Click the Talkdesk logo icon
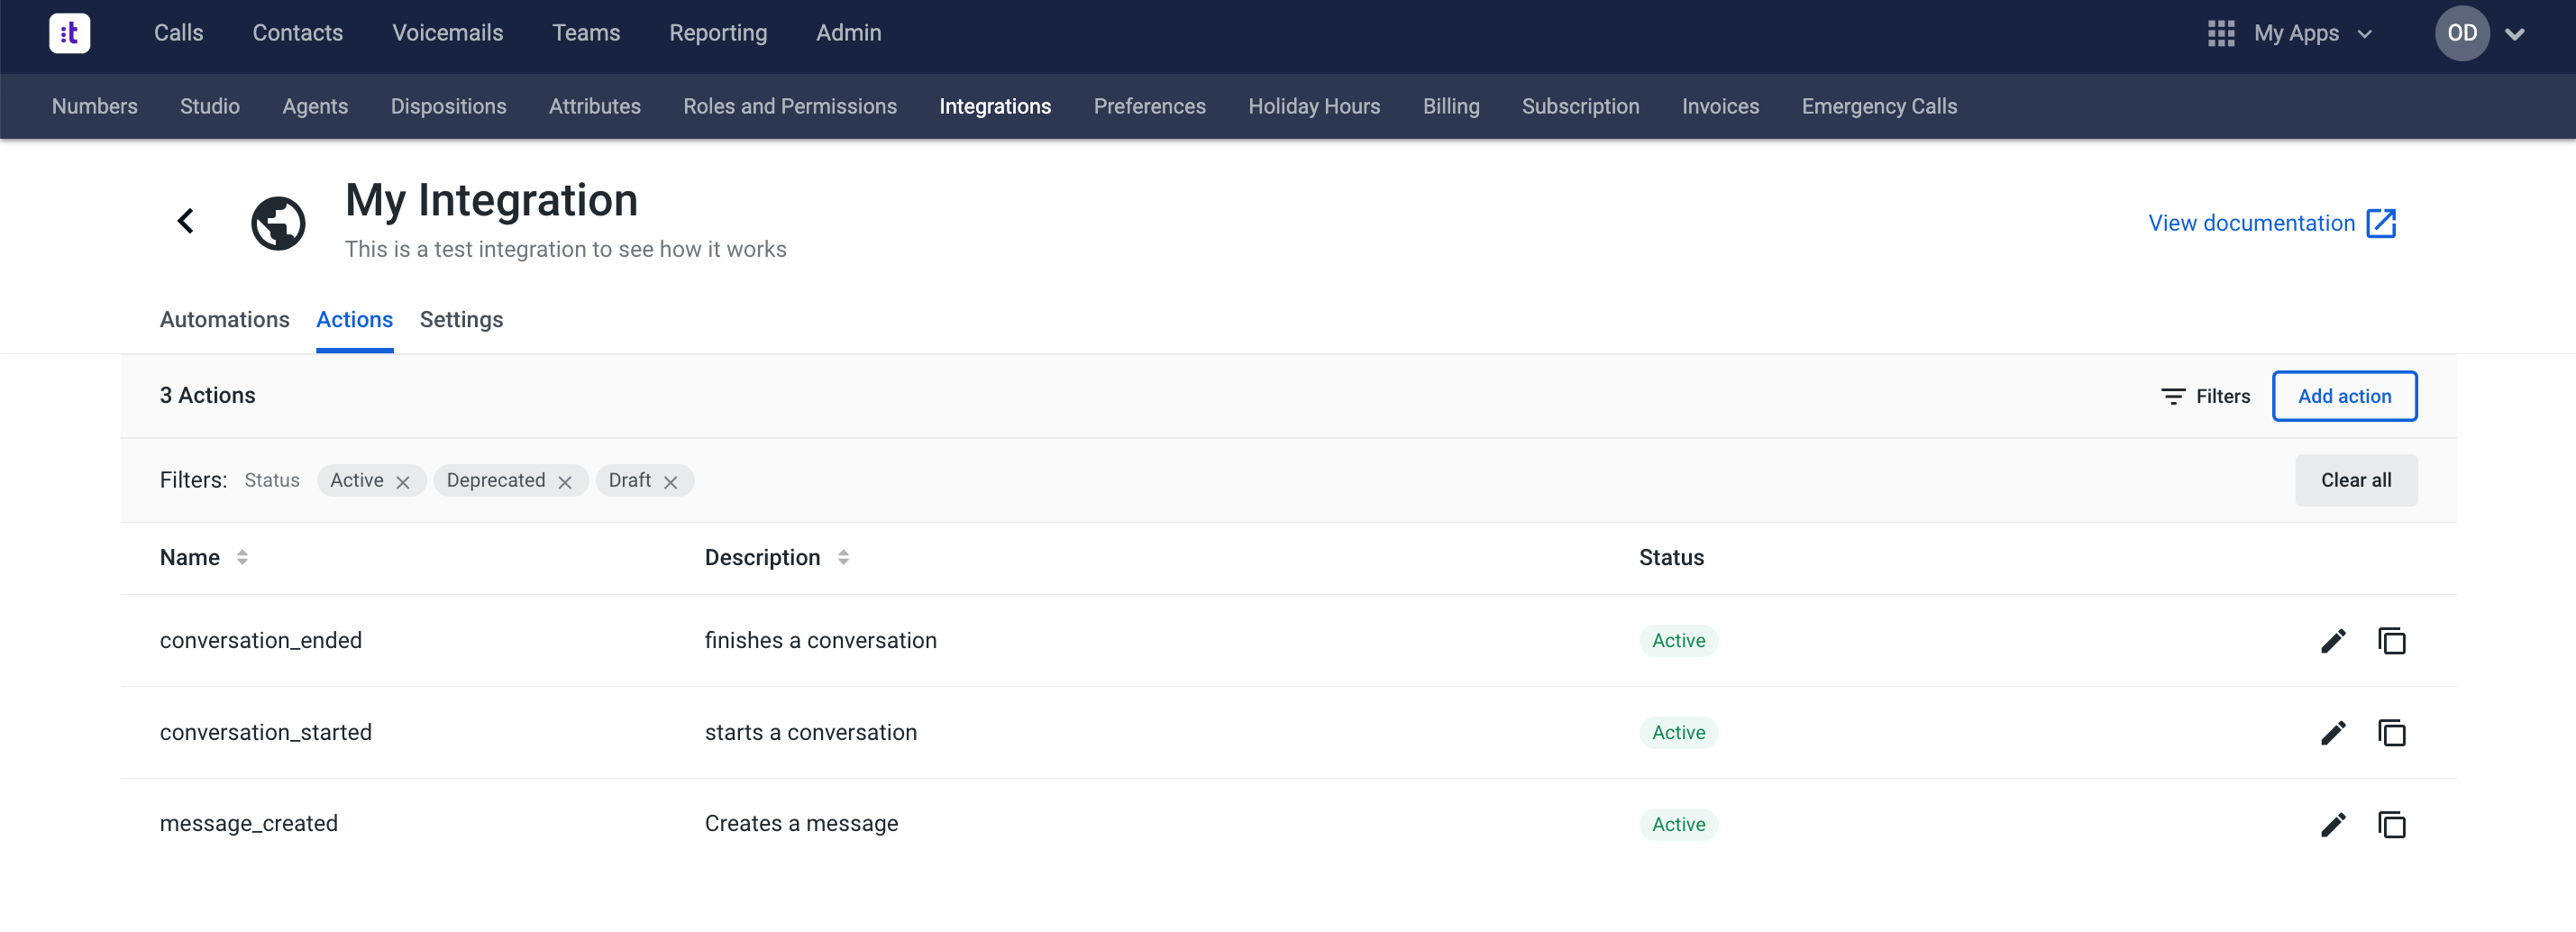2576x932 pixels. click(69, 33)
